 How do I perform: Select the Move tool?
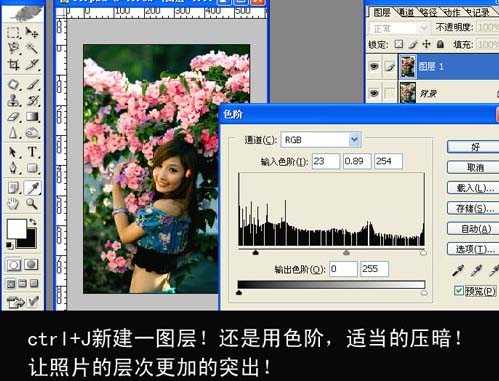pos(32,32)
